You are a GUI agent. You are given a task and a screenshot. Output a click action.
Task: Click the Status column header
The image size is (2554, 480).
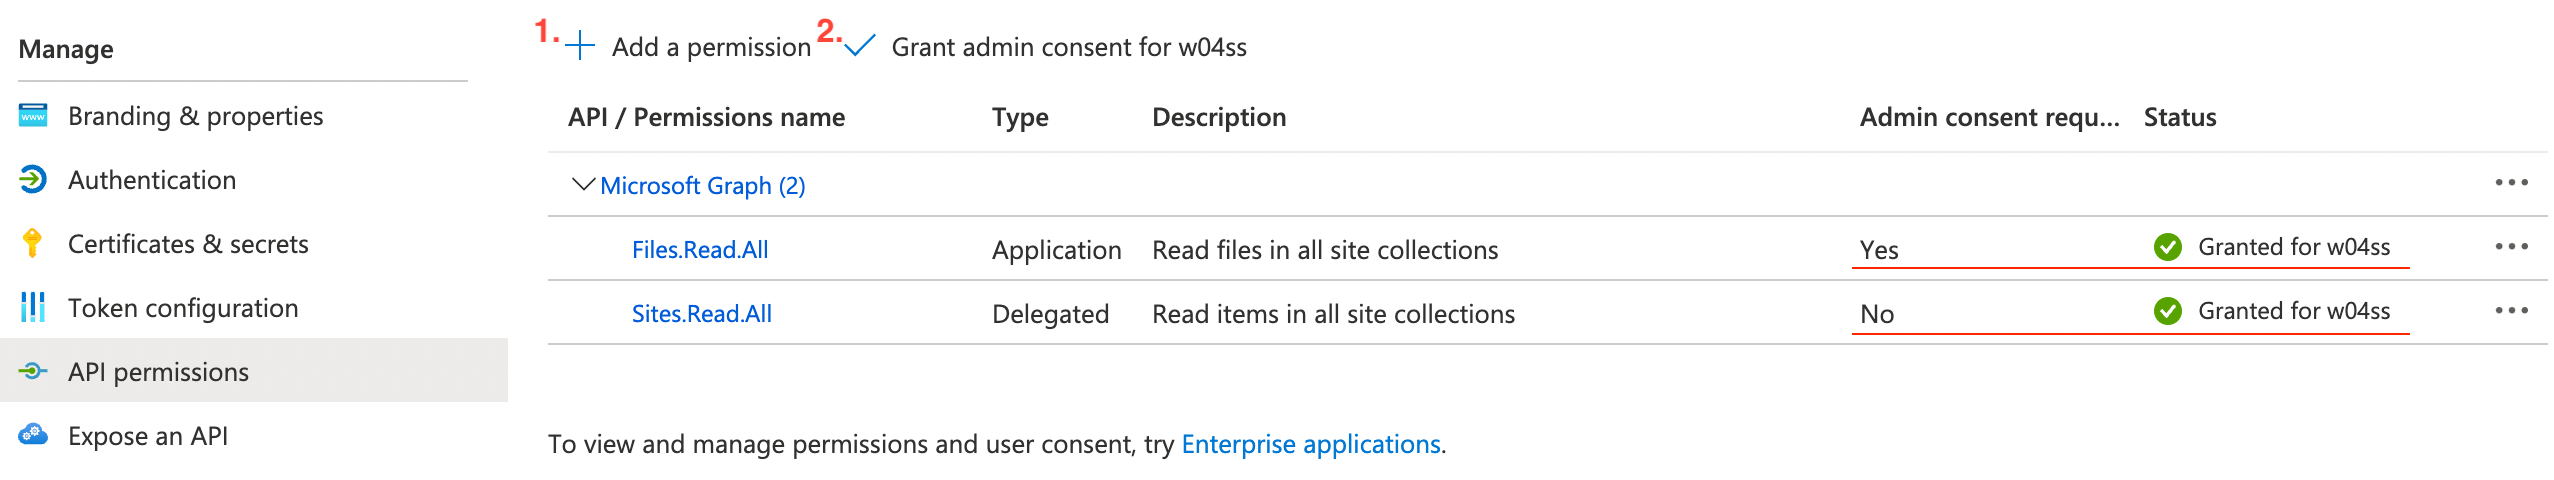pyautogui.click(x=2180, y=117)
